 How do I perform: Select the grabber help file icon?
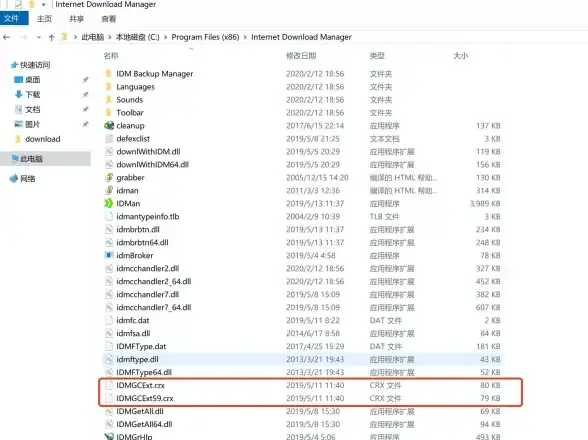coord(109,177)
